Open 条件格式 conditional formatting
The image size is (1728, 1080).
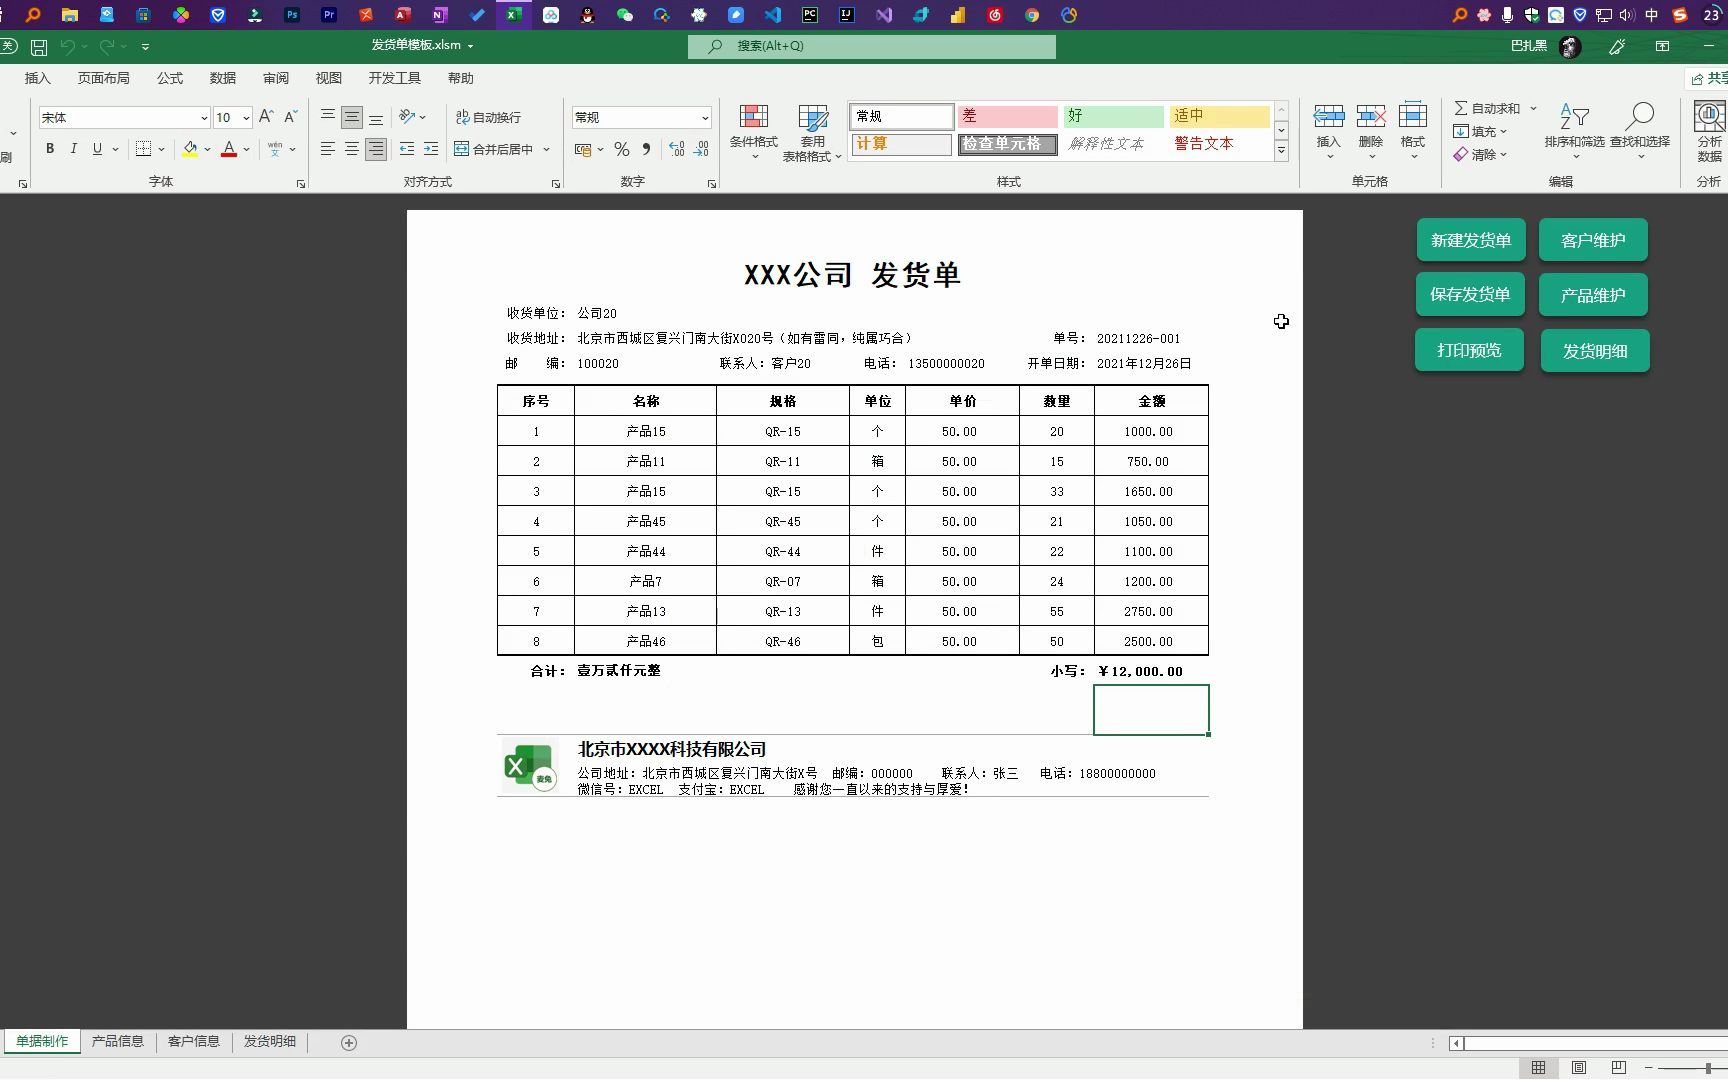(x=753, y=132)
